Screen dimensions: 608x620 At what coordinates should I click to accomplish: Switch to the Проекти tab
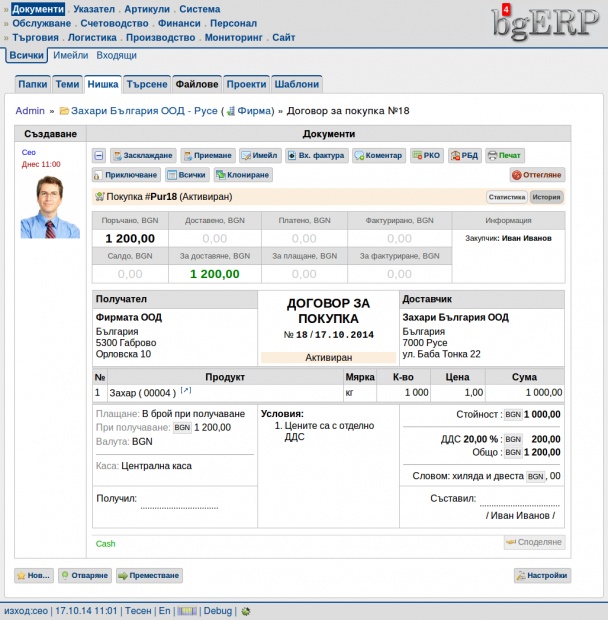coord(246,84)
